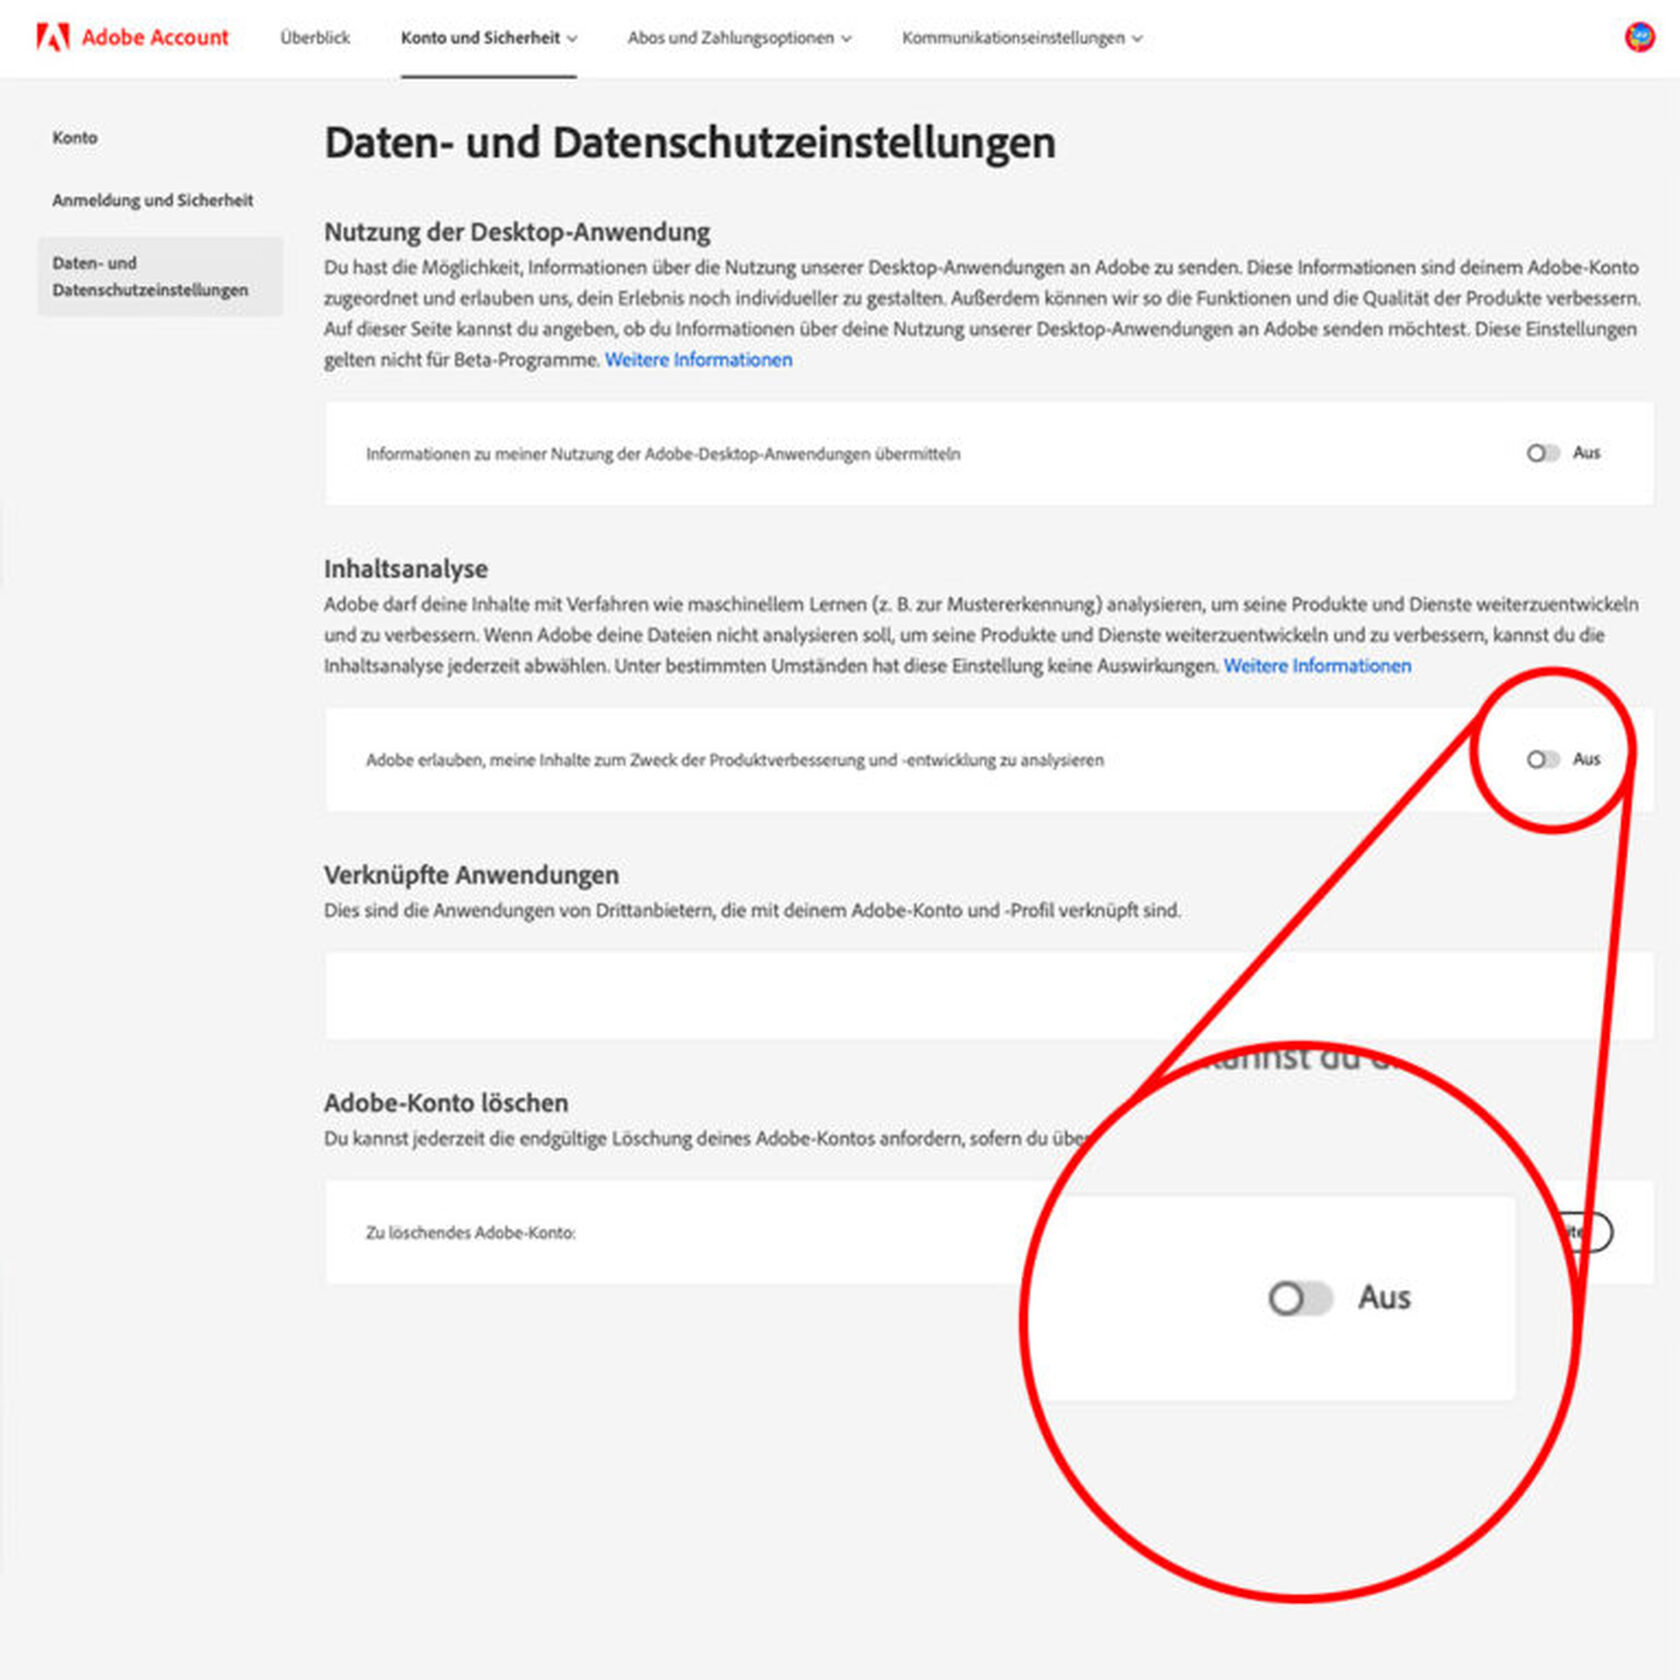Toggle the Inhaltsanalyse content analysis switch
Screen dimensions: 1680x1680
pos(1542,760)
